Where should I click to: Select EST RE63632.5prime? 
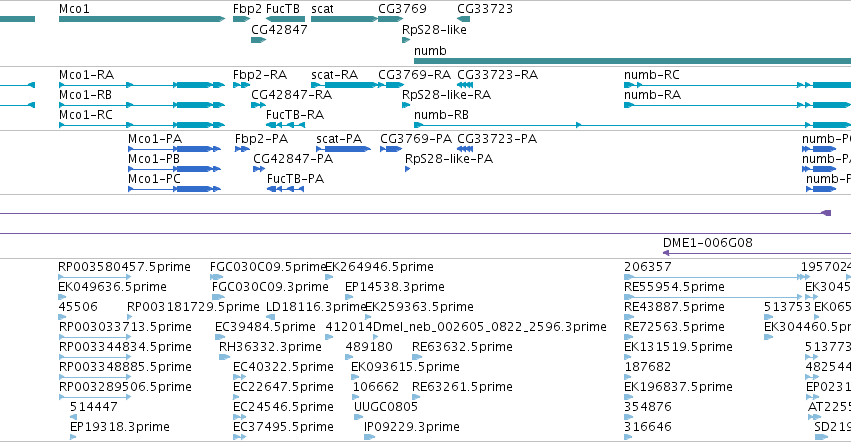417,357
